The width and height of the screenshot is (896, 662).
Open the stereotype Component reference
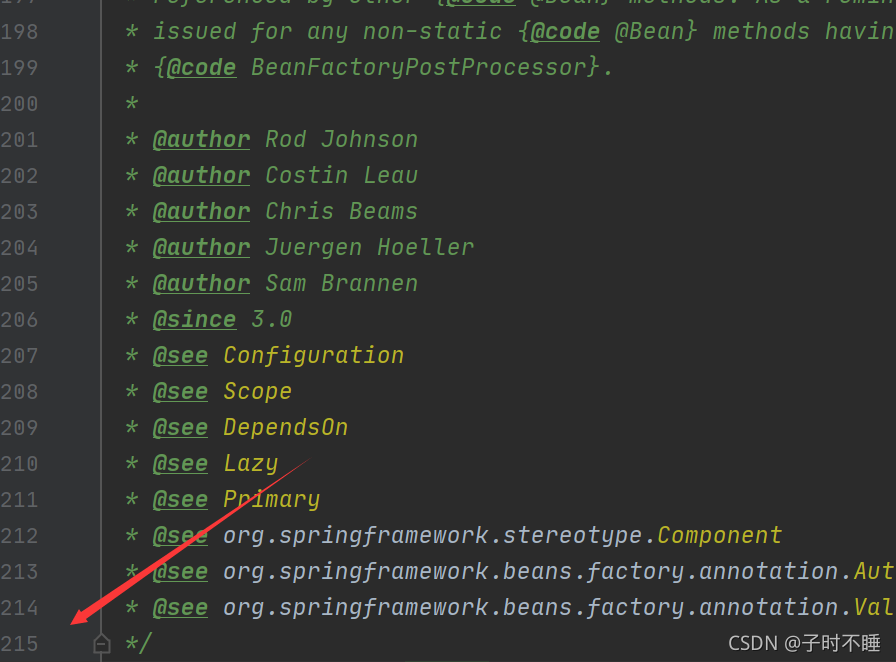pyautogui.click(x=719, y=536)
